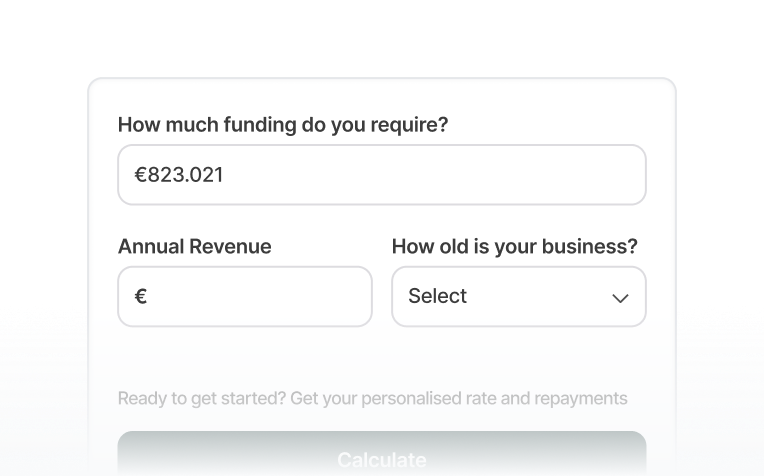
Task: Click the 'How old is your business?' label
Action: click(x=515, y=247)
